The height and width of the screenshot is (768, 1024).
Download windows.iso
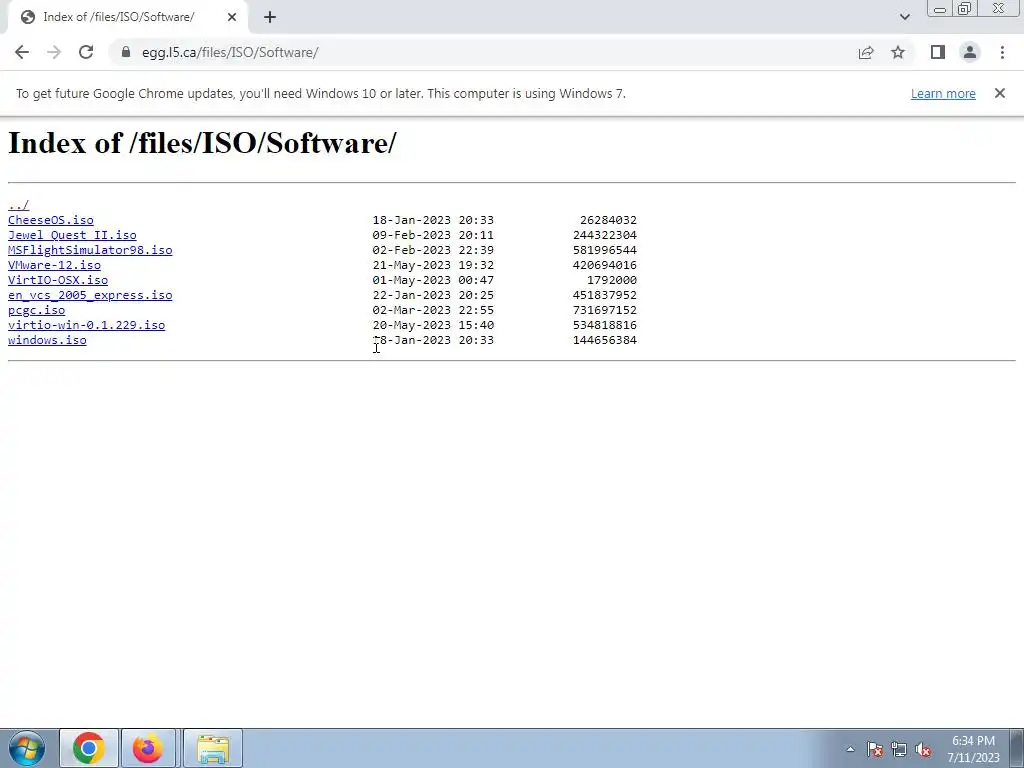click(47, 340)
